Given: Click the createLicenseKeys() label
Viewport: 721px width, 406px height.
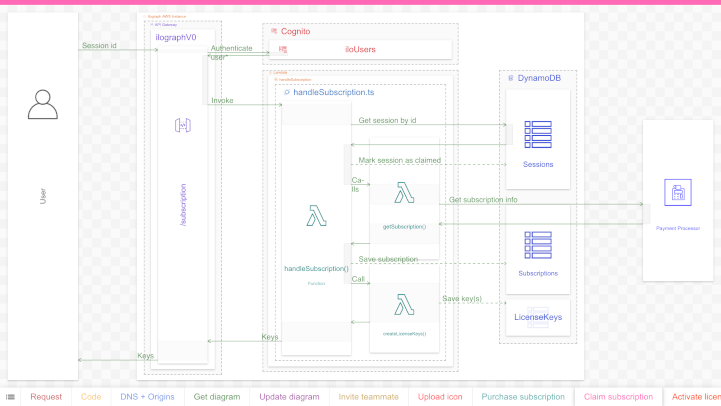Looking at the screenshot, I should tap(404, 334).
